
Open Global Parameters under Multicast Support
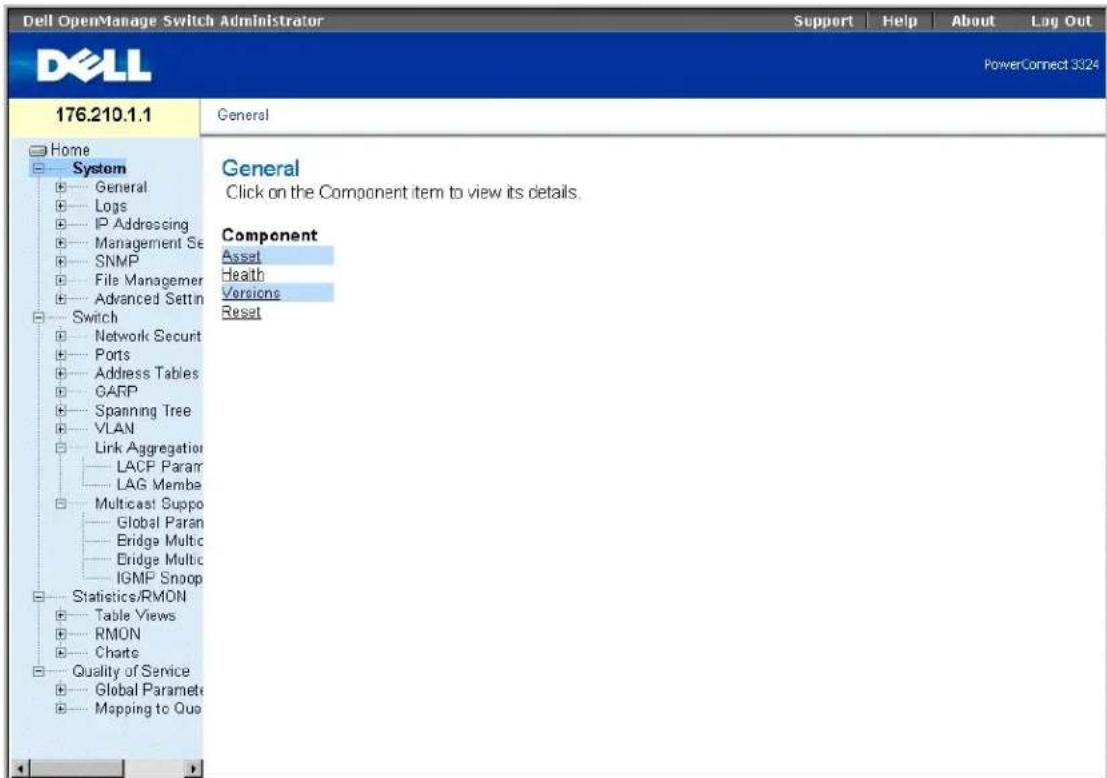(x=160, y=522)
